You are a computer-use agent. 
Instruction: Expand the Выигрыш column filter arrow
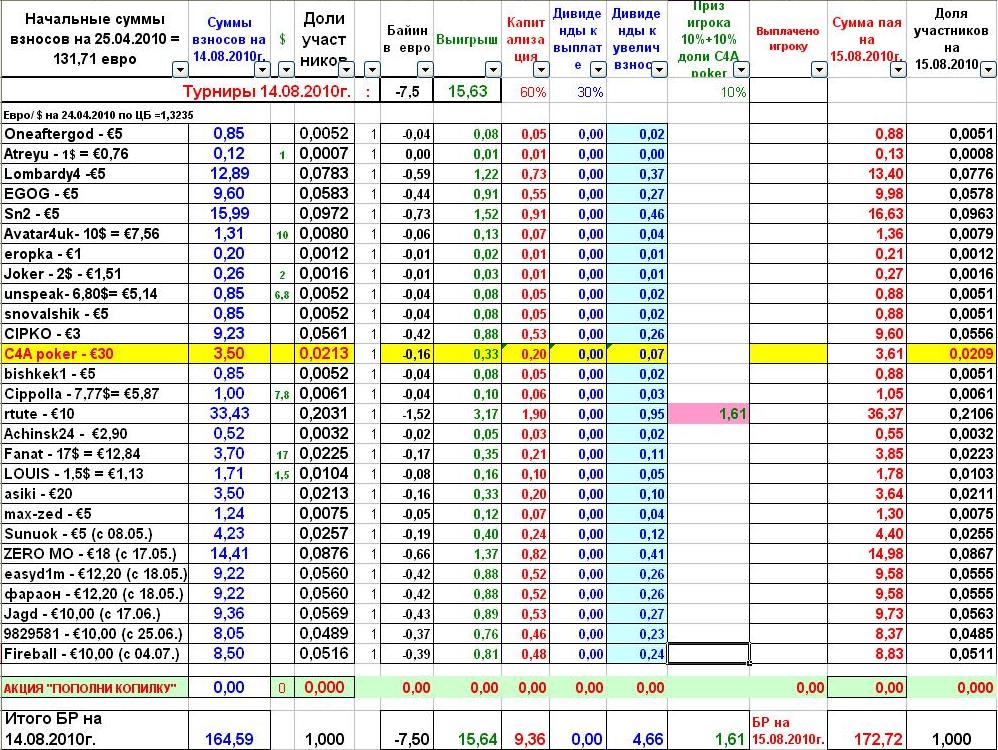(x=493, y=69)
